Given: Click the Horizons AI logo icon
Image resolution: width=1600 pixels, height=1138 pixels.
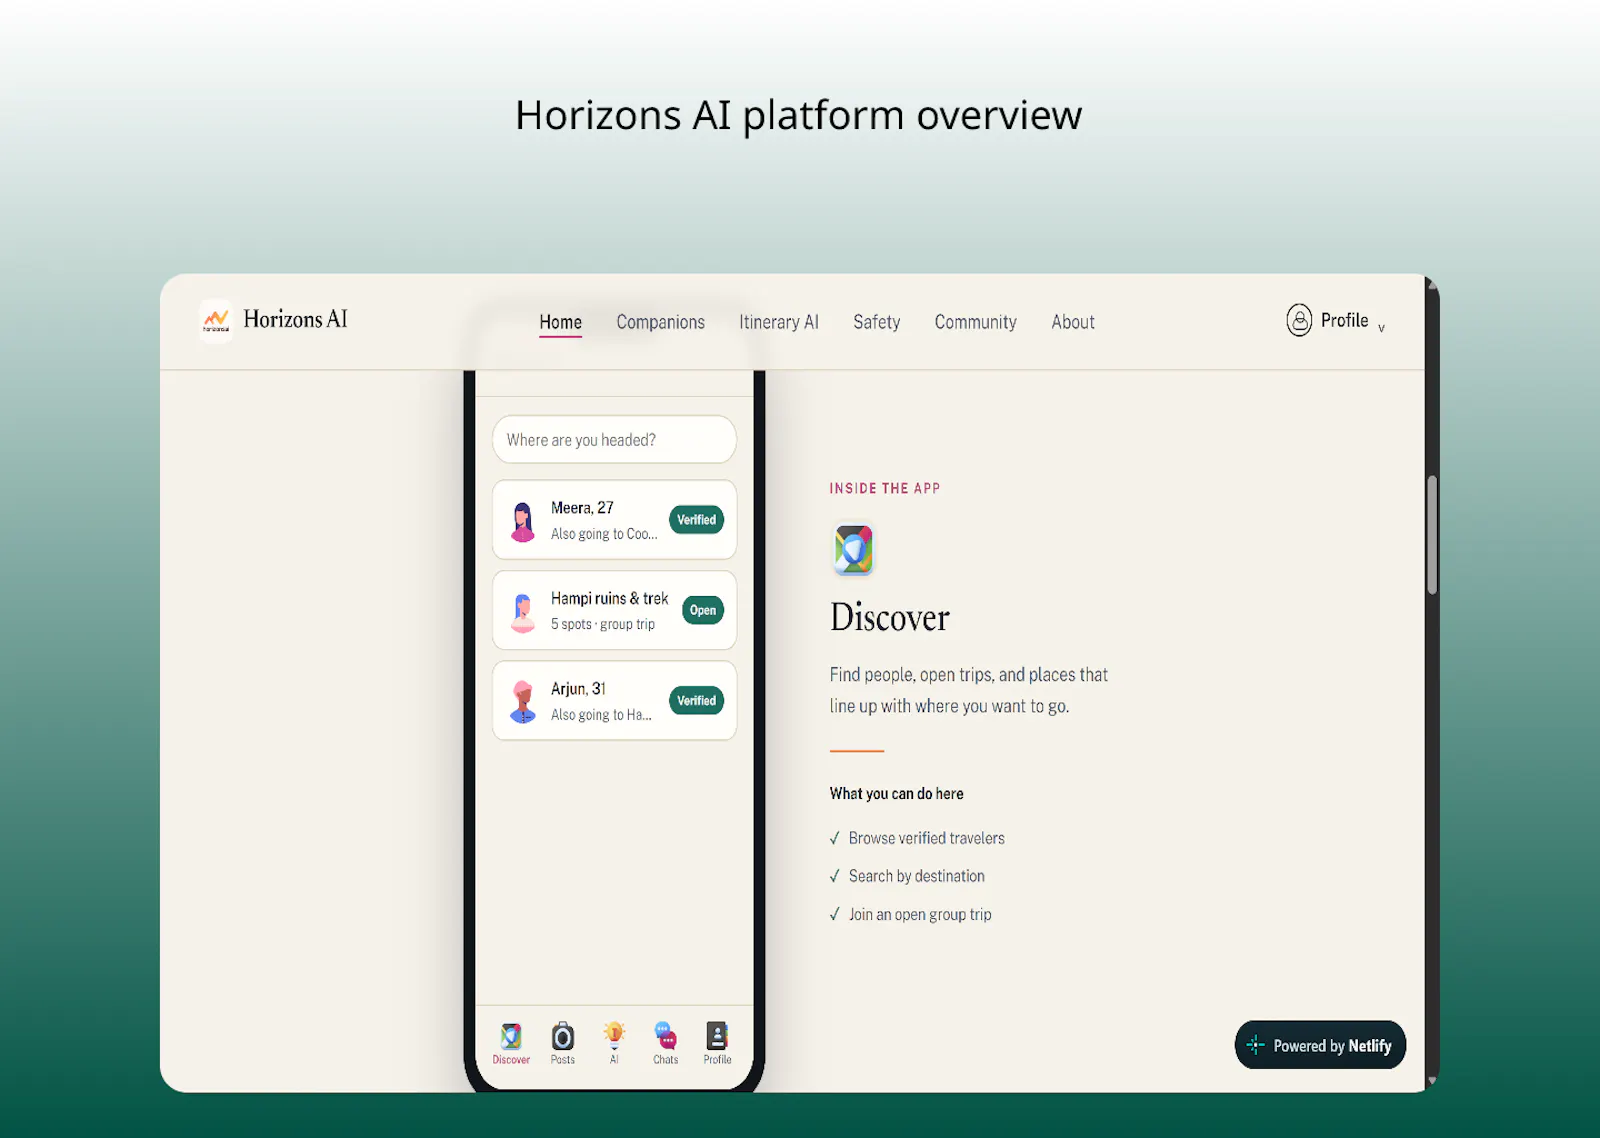Looking at the screenshot, I should coord(216,321).
